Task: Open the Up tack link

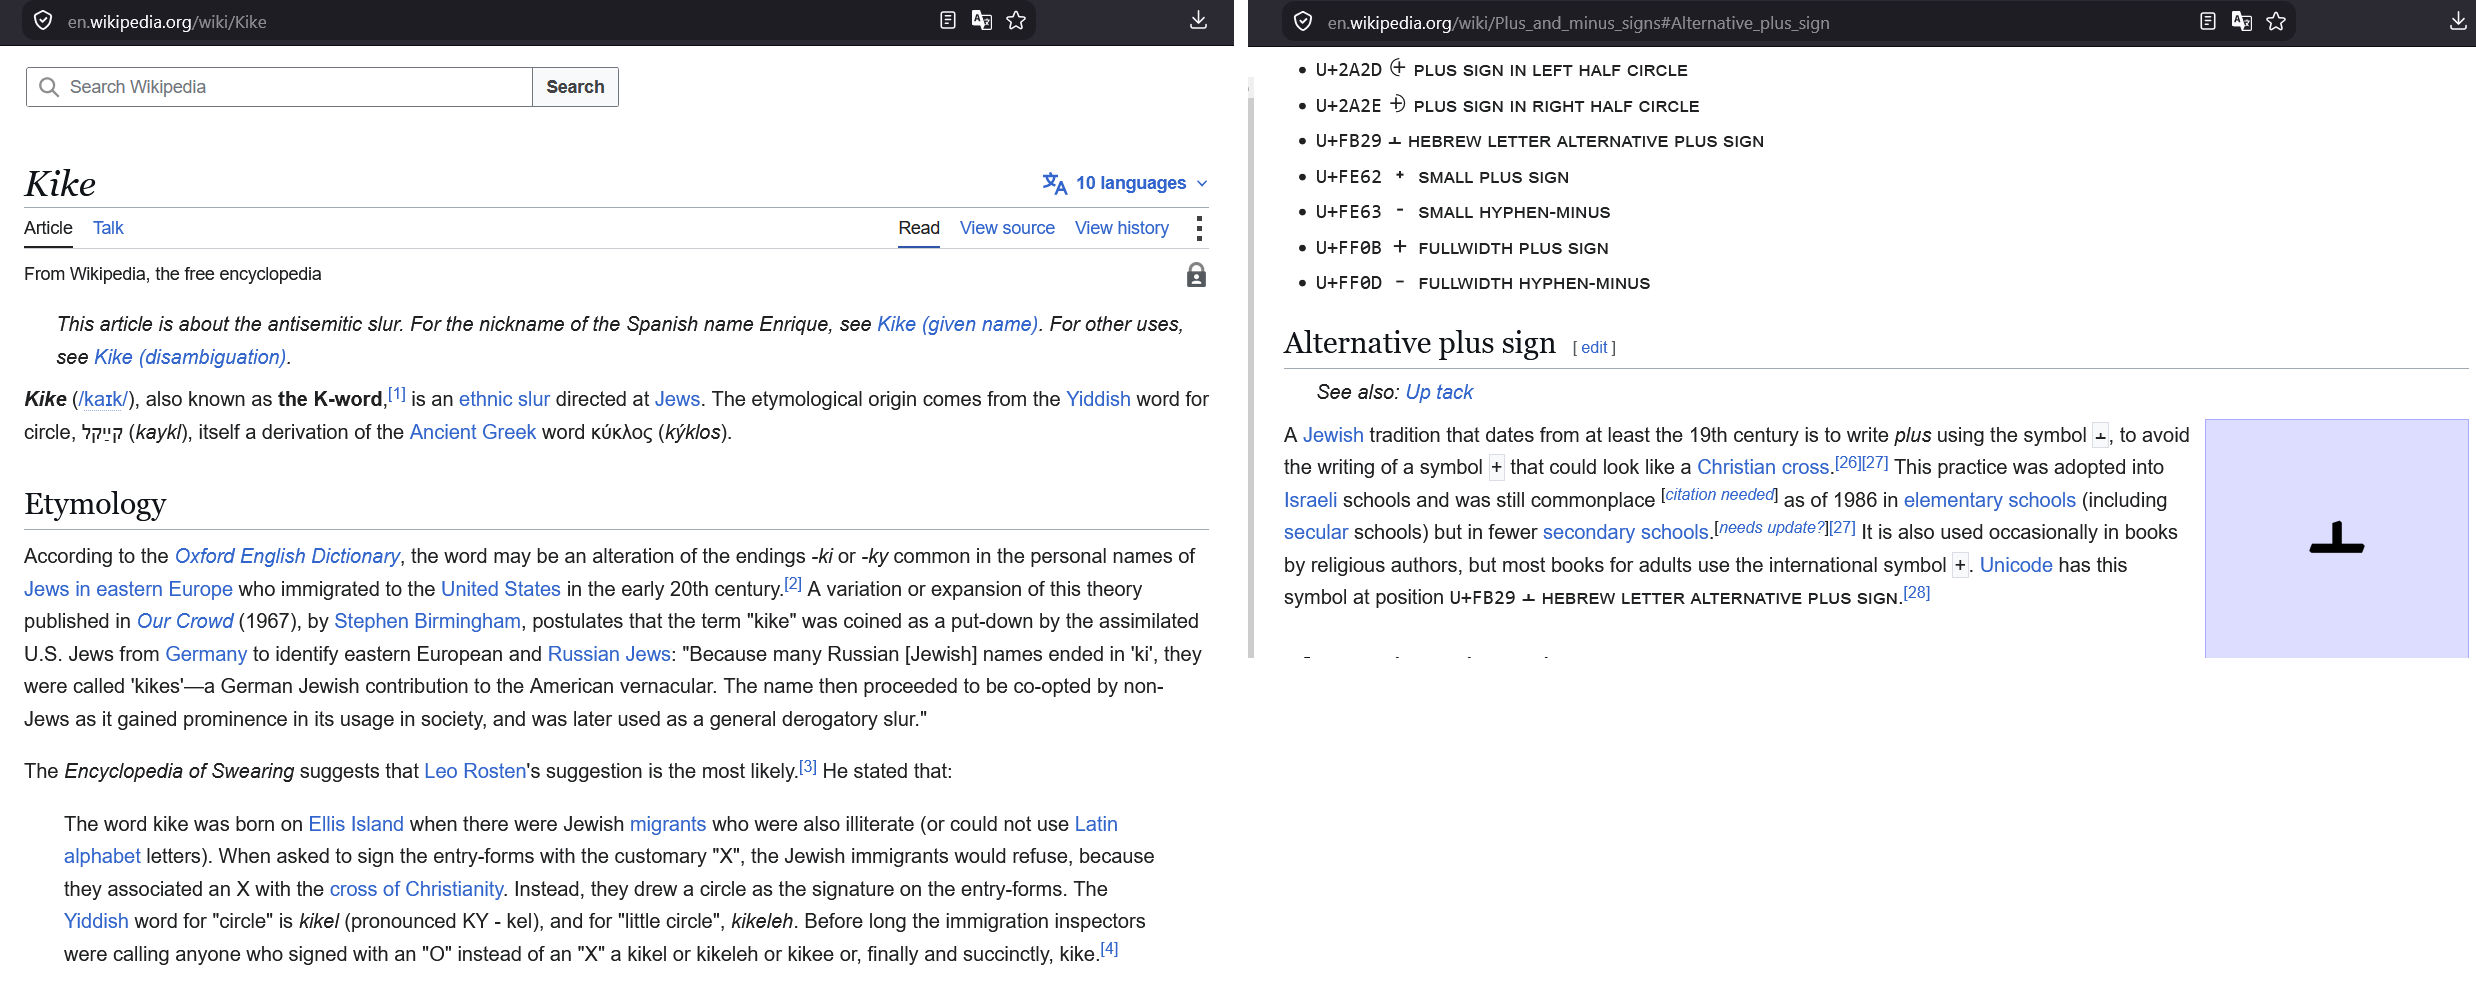Action: click(1439, 392)
